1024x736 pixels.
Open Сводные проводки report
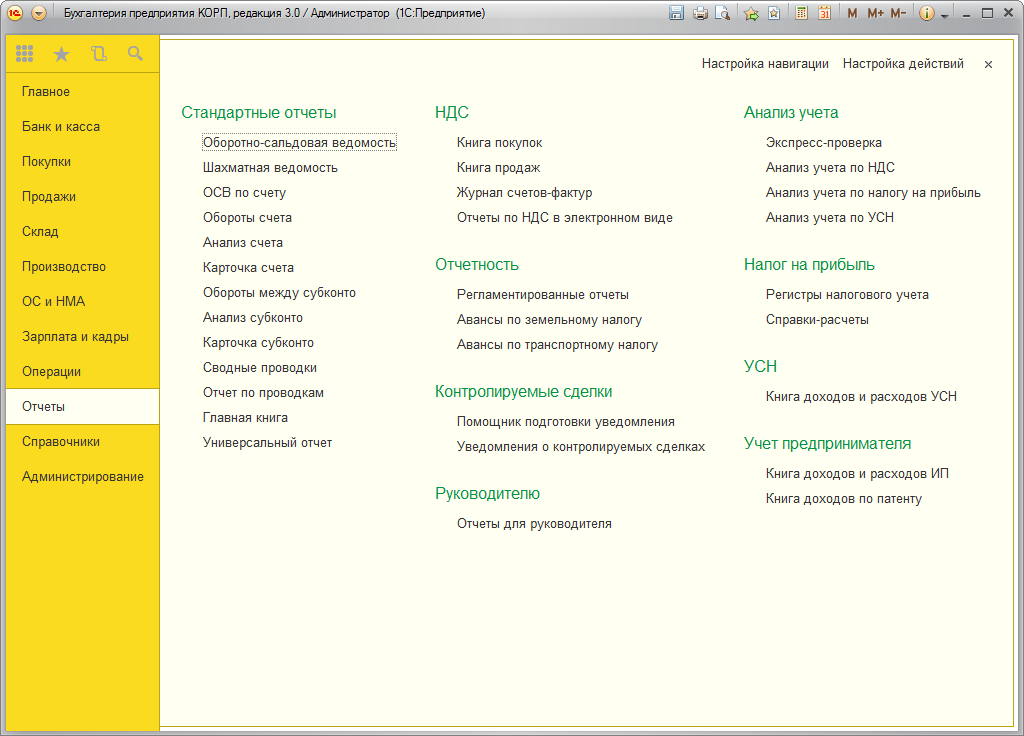259,368
